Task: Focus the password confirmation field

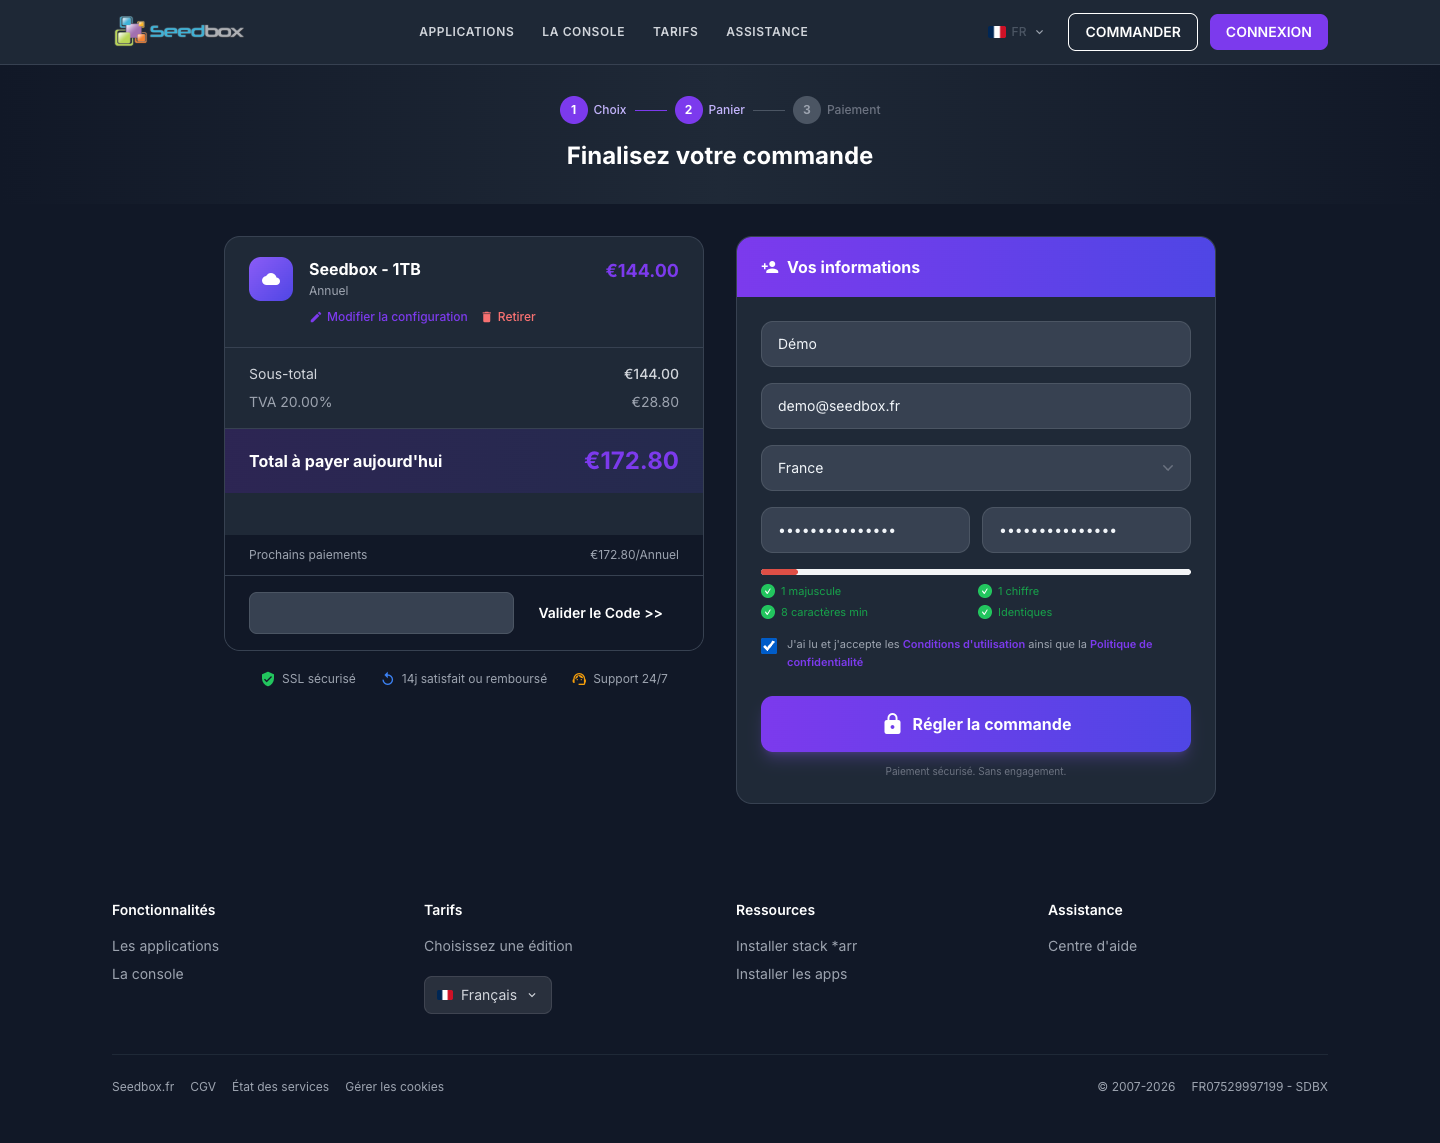Action: (1086, 530)
